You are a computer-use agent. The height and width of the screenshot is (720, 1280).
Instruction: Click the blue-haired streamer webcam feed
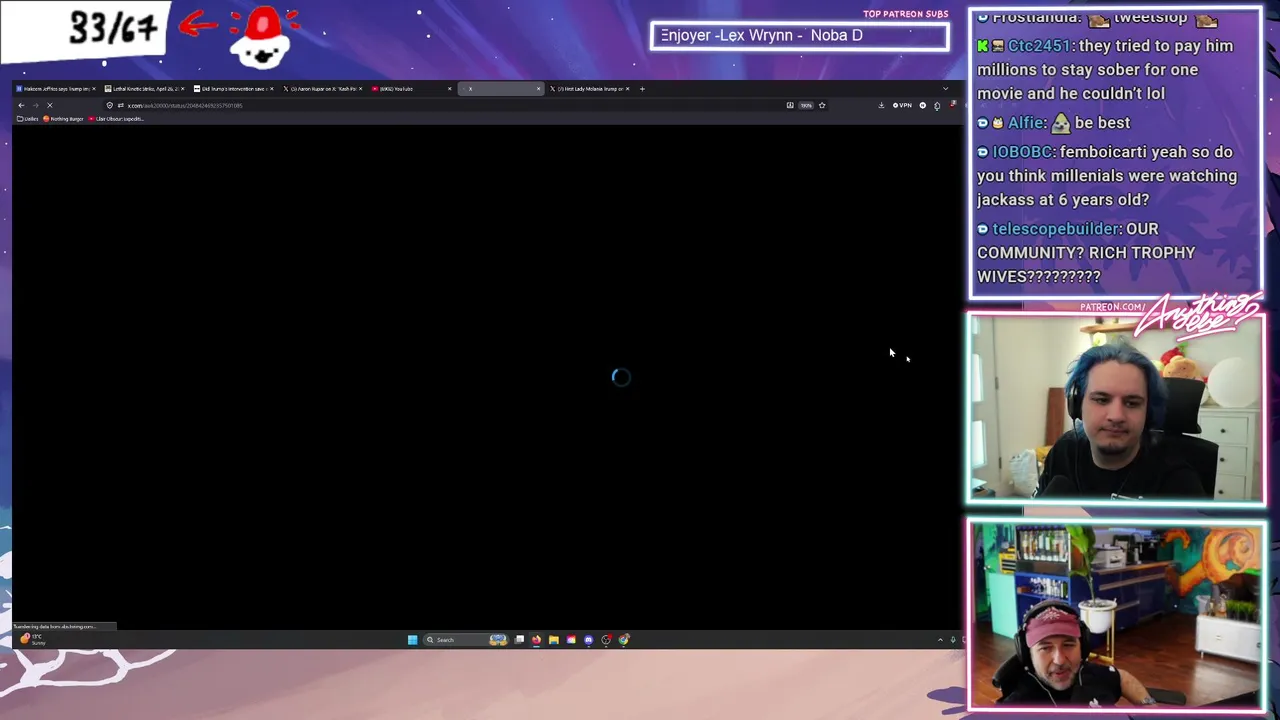pyautogui.click(x=1116, y=408)
